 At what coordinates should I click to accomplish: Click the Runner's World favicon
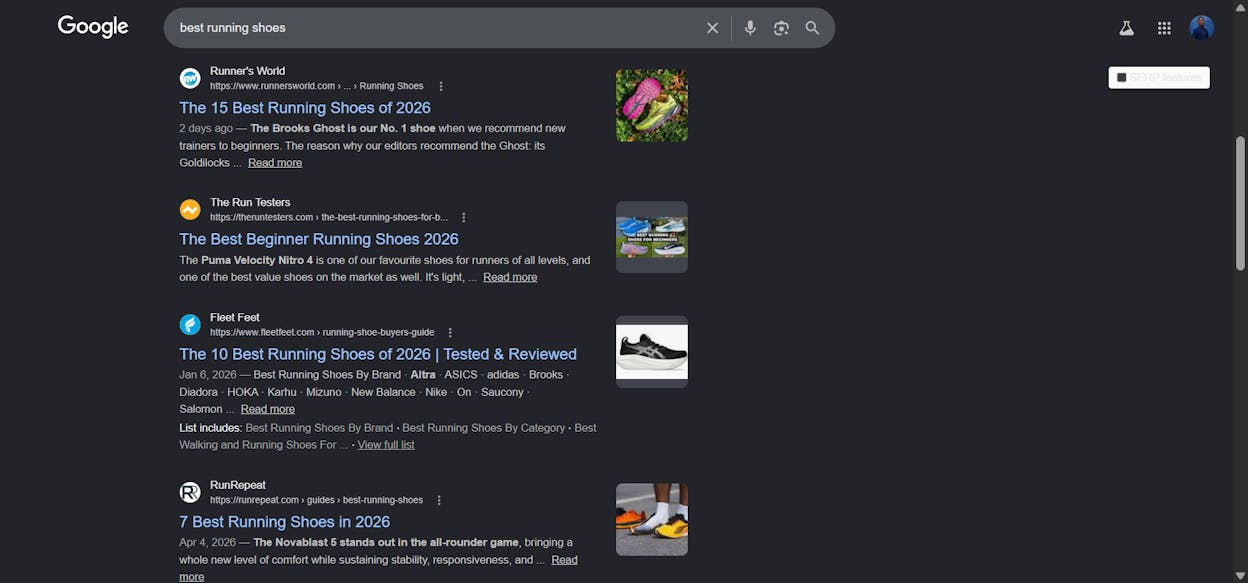[x=190, y=78]
